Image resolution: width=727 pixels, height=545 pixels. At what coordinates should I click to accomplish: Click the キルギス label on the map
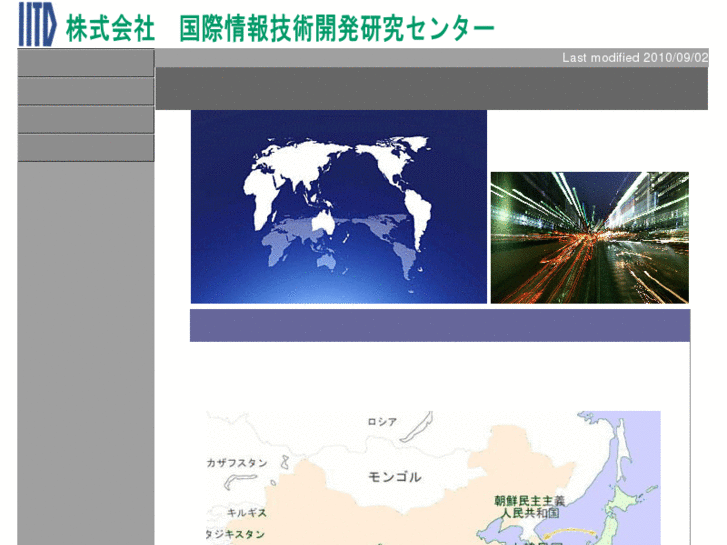coord(247,513)
